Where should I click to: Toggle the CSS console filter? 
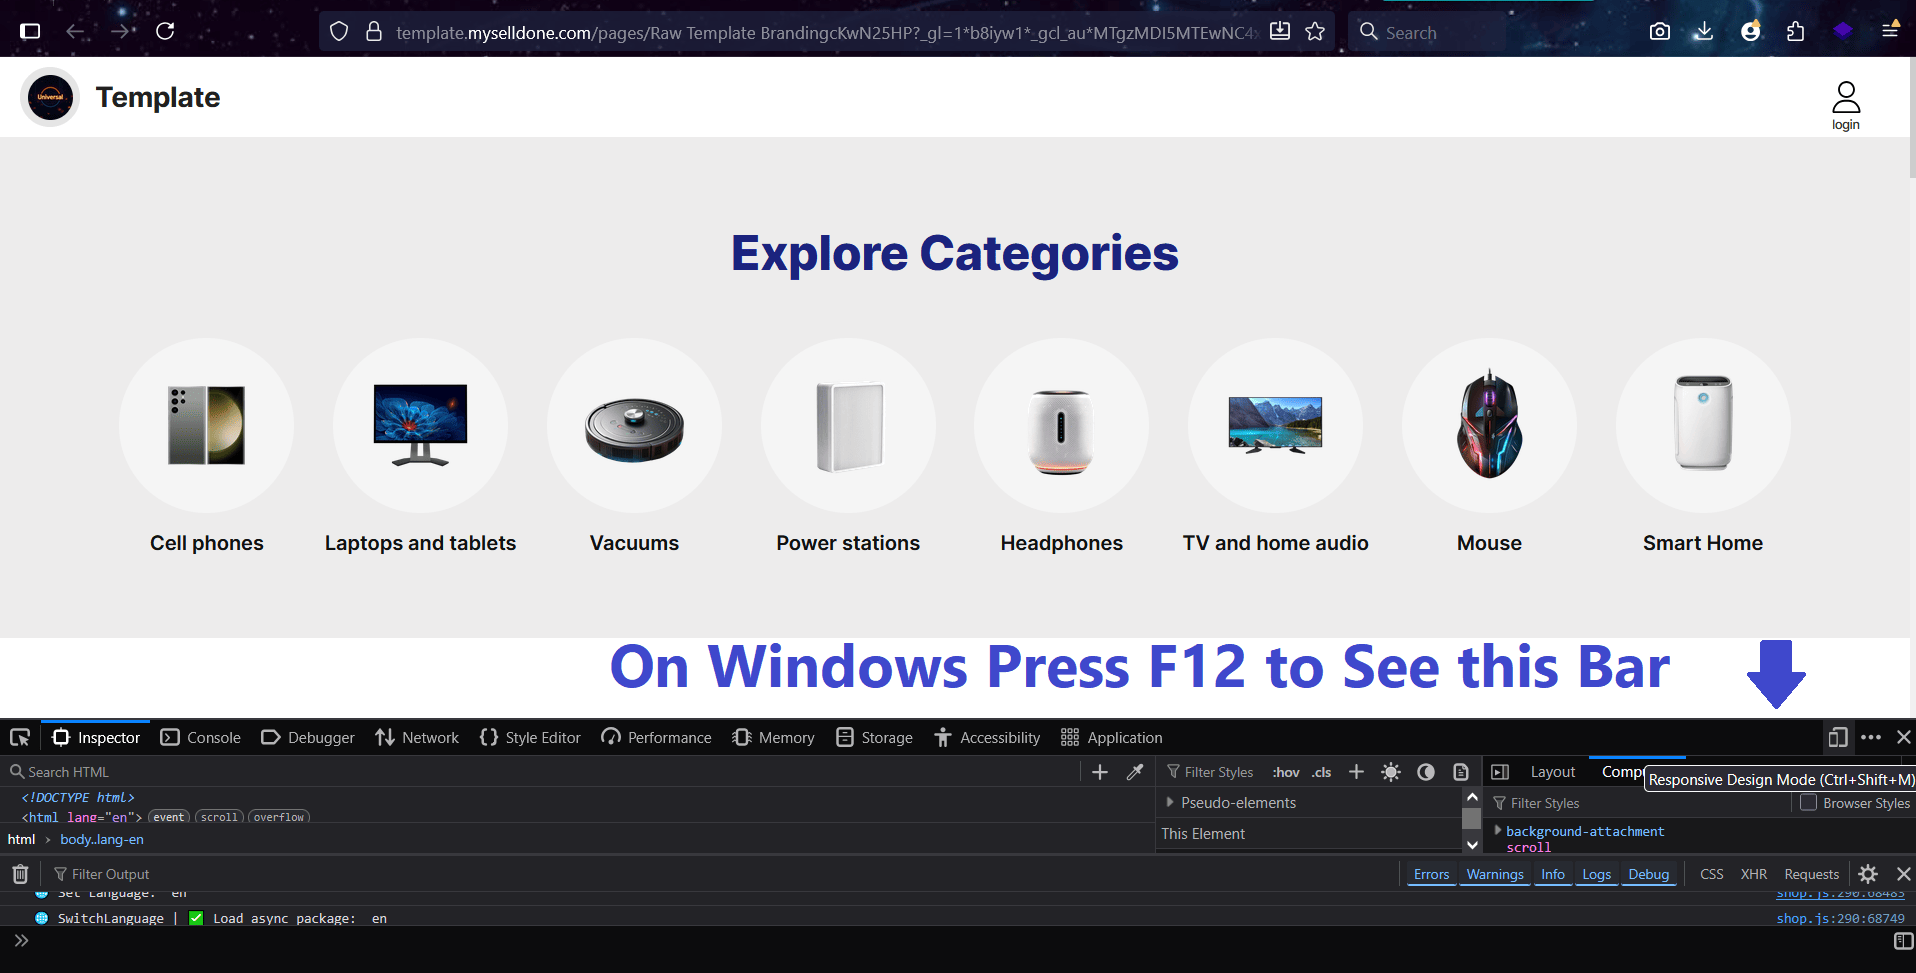coord(1711,874)
